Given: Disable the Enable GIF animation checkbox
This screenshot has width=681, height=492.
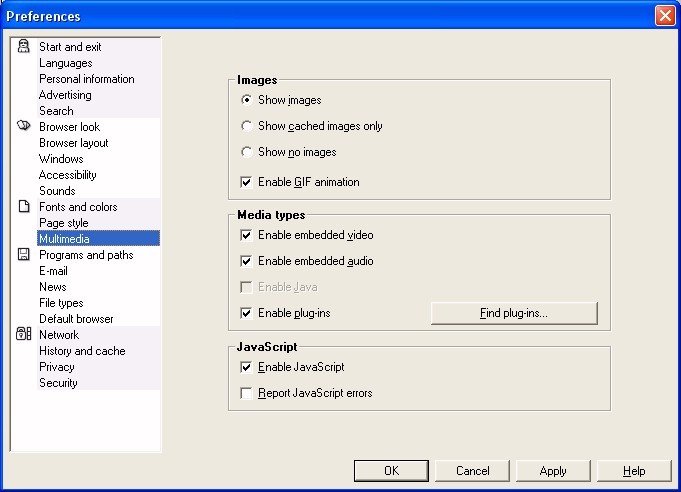Looking at the screenshot, I should [246, 182].
